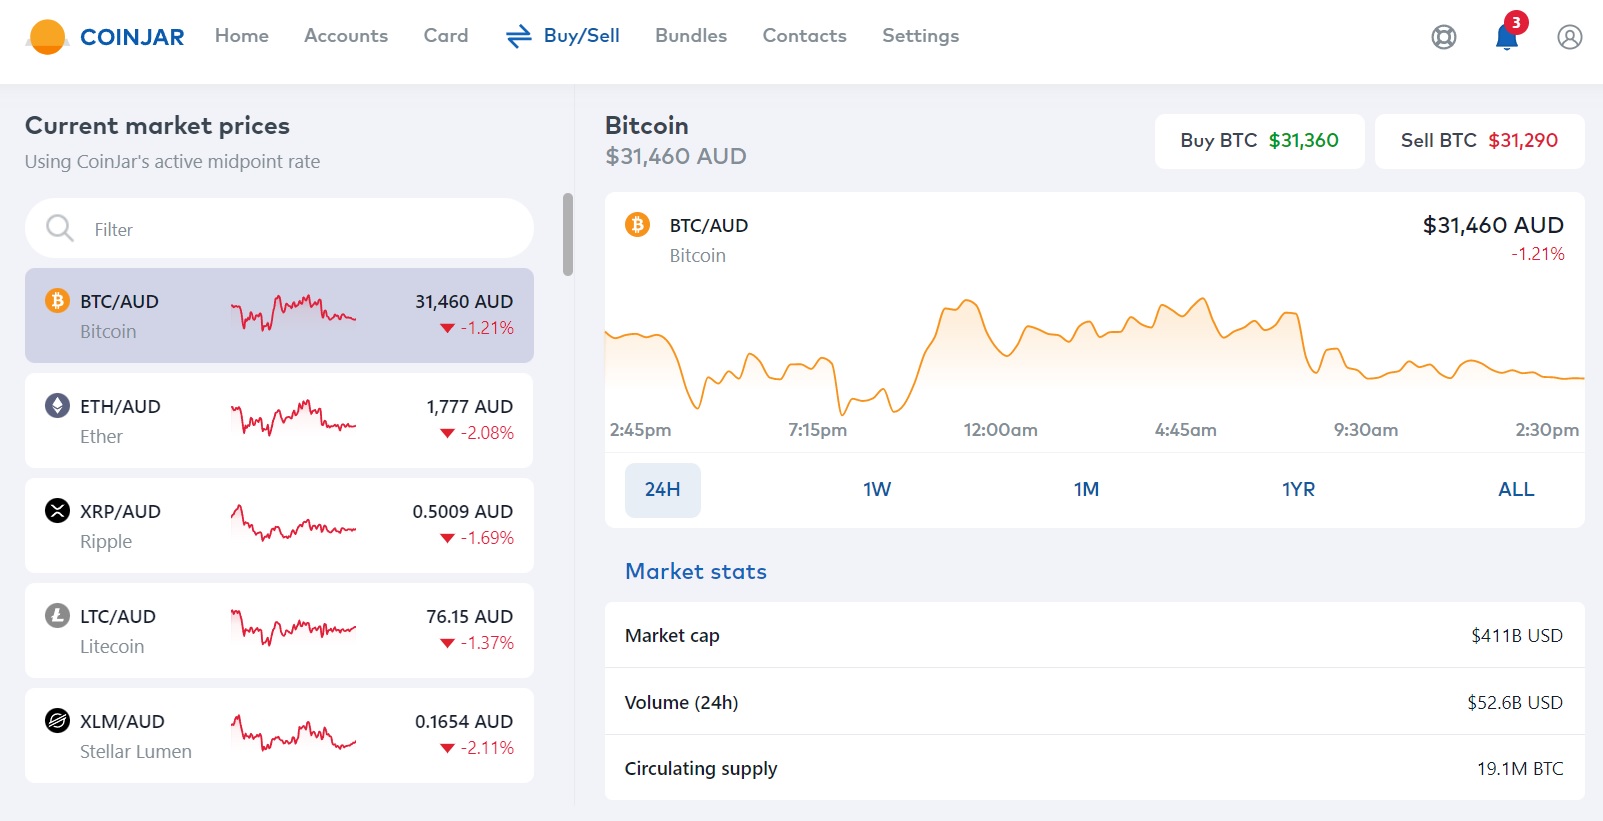Click Sell BTC $31,290 button

[x=1480, y=141]
